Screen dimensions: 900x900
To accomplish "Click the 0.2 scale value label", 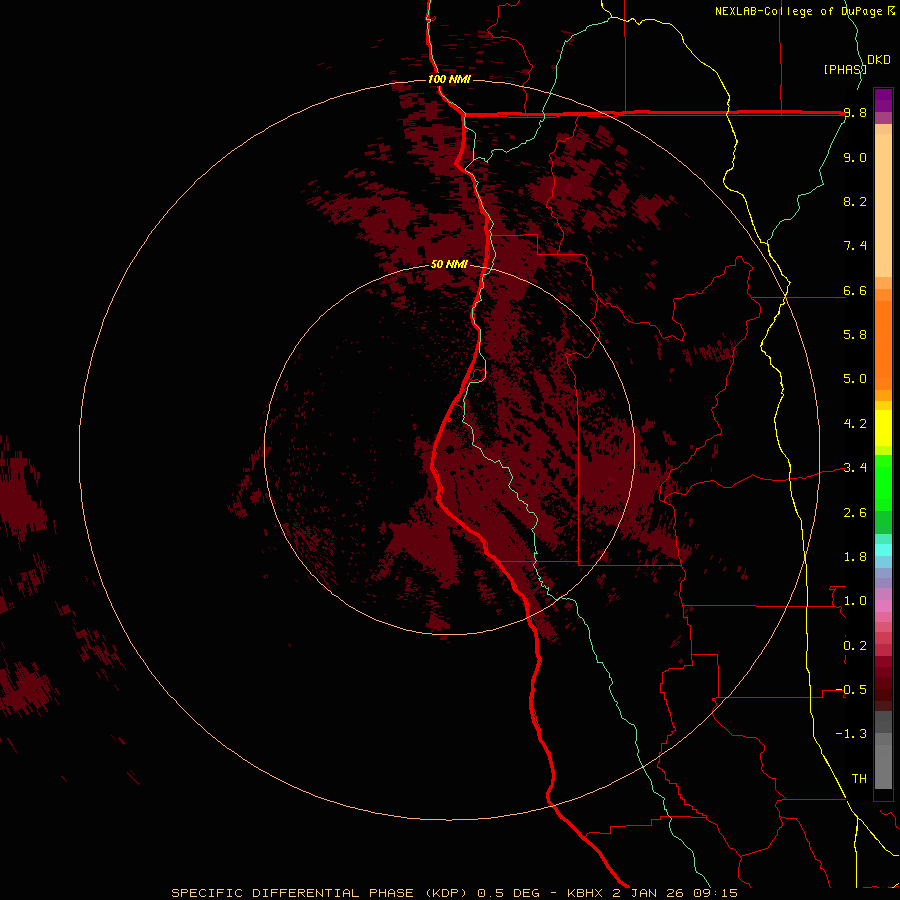I will click(855, 646).
